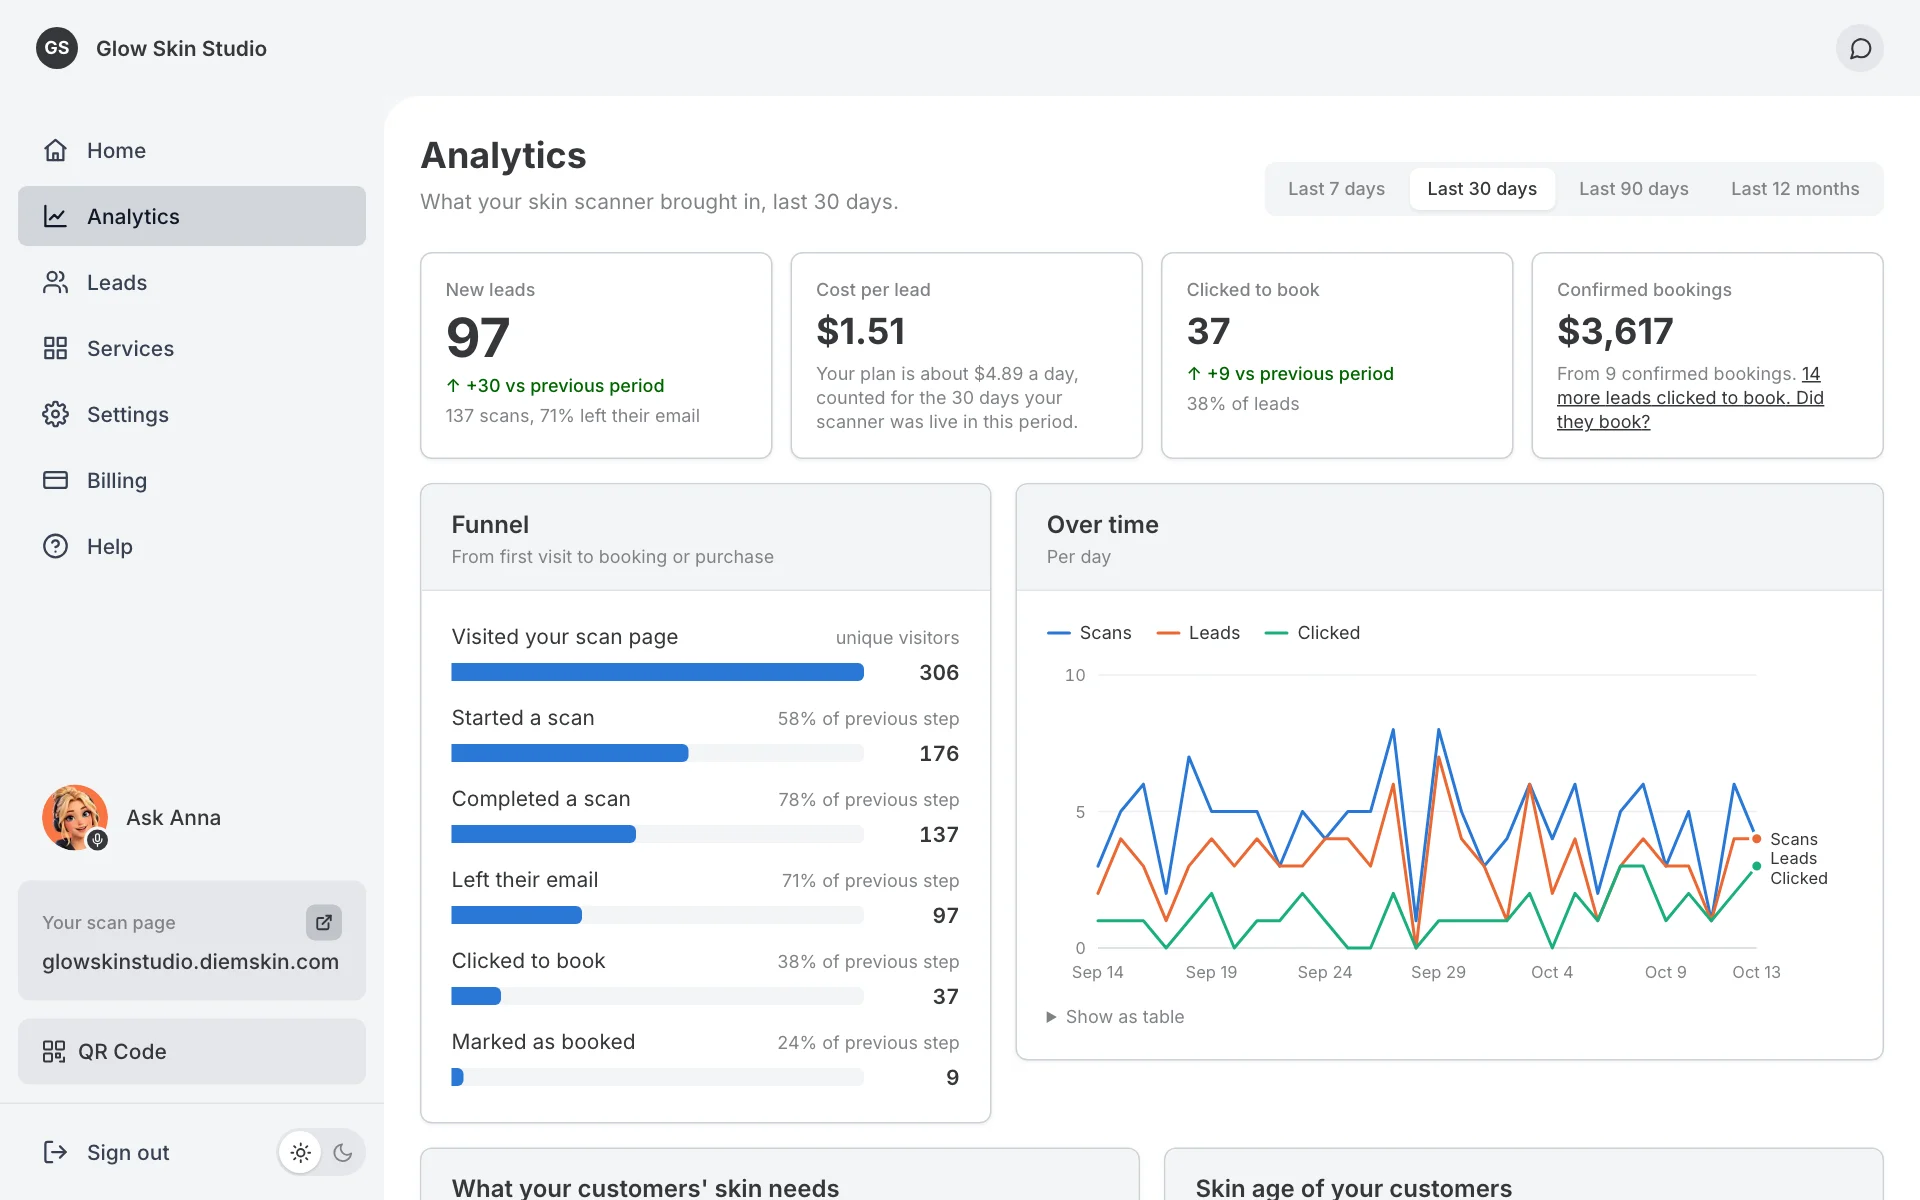Screen dimensions: 1920x1200
Task: Click the Confirmed bookings value $3,617
Action: (x=1615, y=331)
